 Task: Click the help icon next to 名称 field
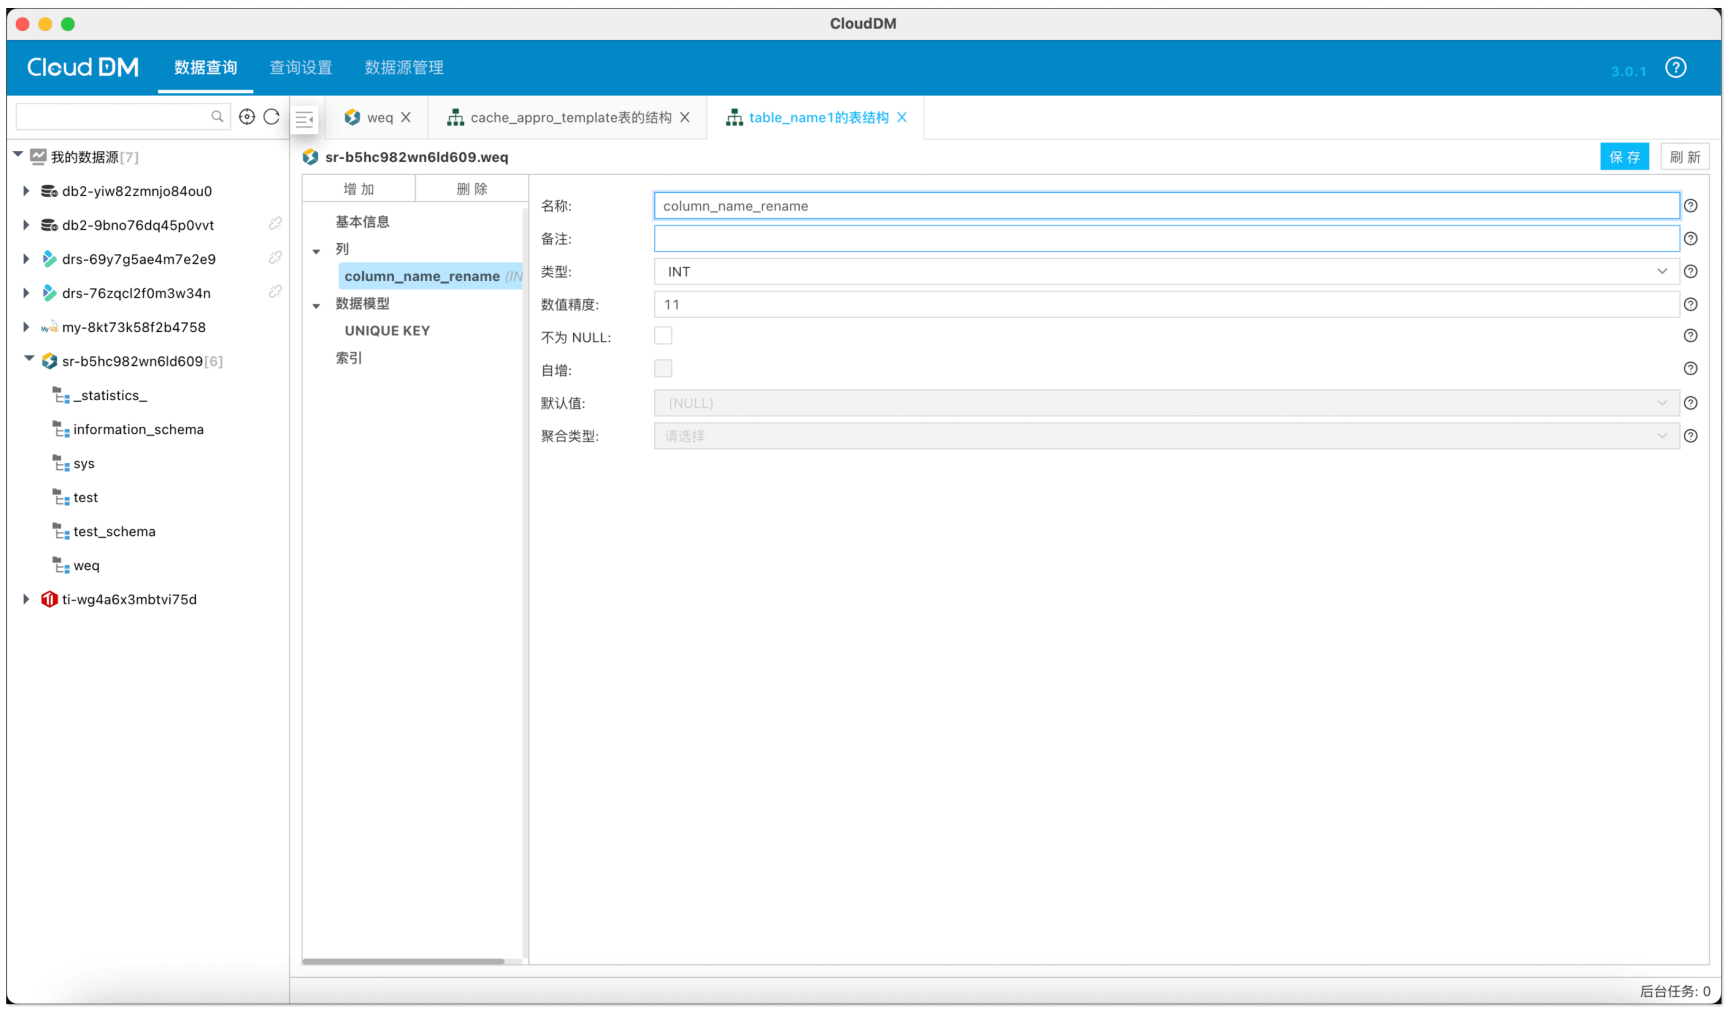tap(1690, 206)
